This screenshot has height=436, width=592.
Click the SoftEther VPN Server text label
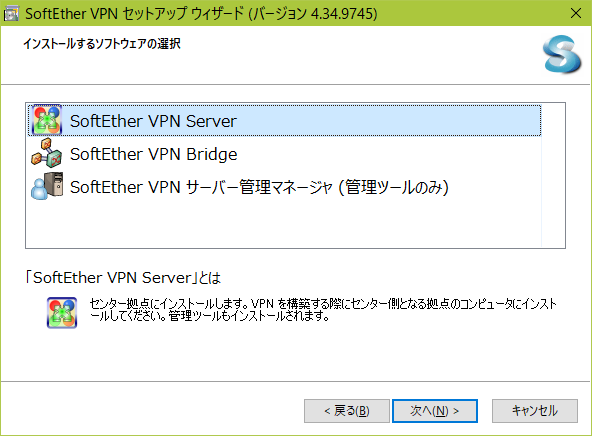point(153,121)
